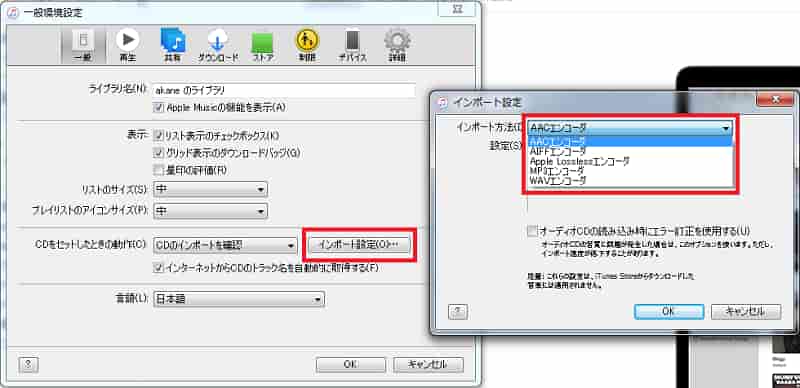
Task: Open the 一般 (General) preferences tab icon
Action: coord(84,45)
